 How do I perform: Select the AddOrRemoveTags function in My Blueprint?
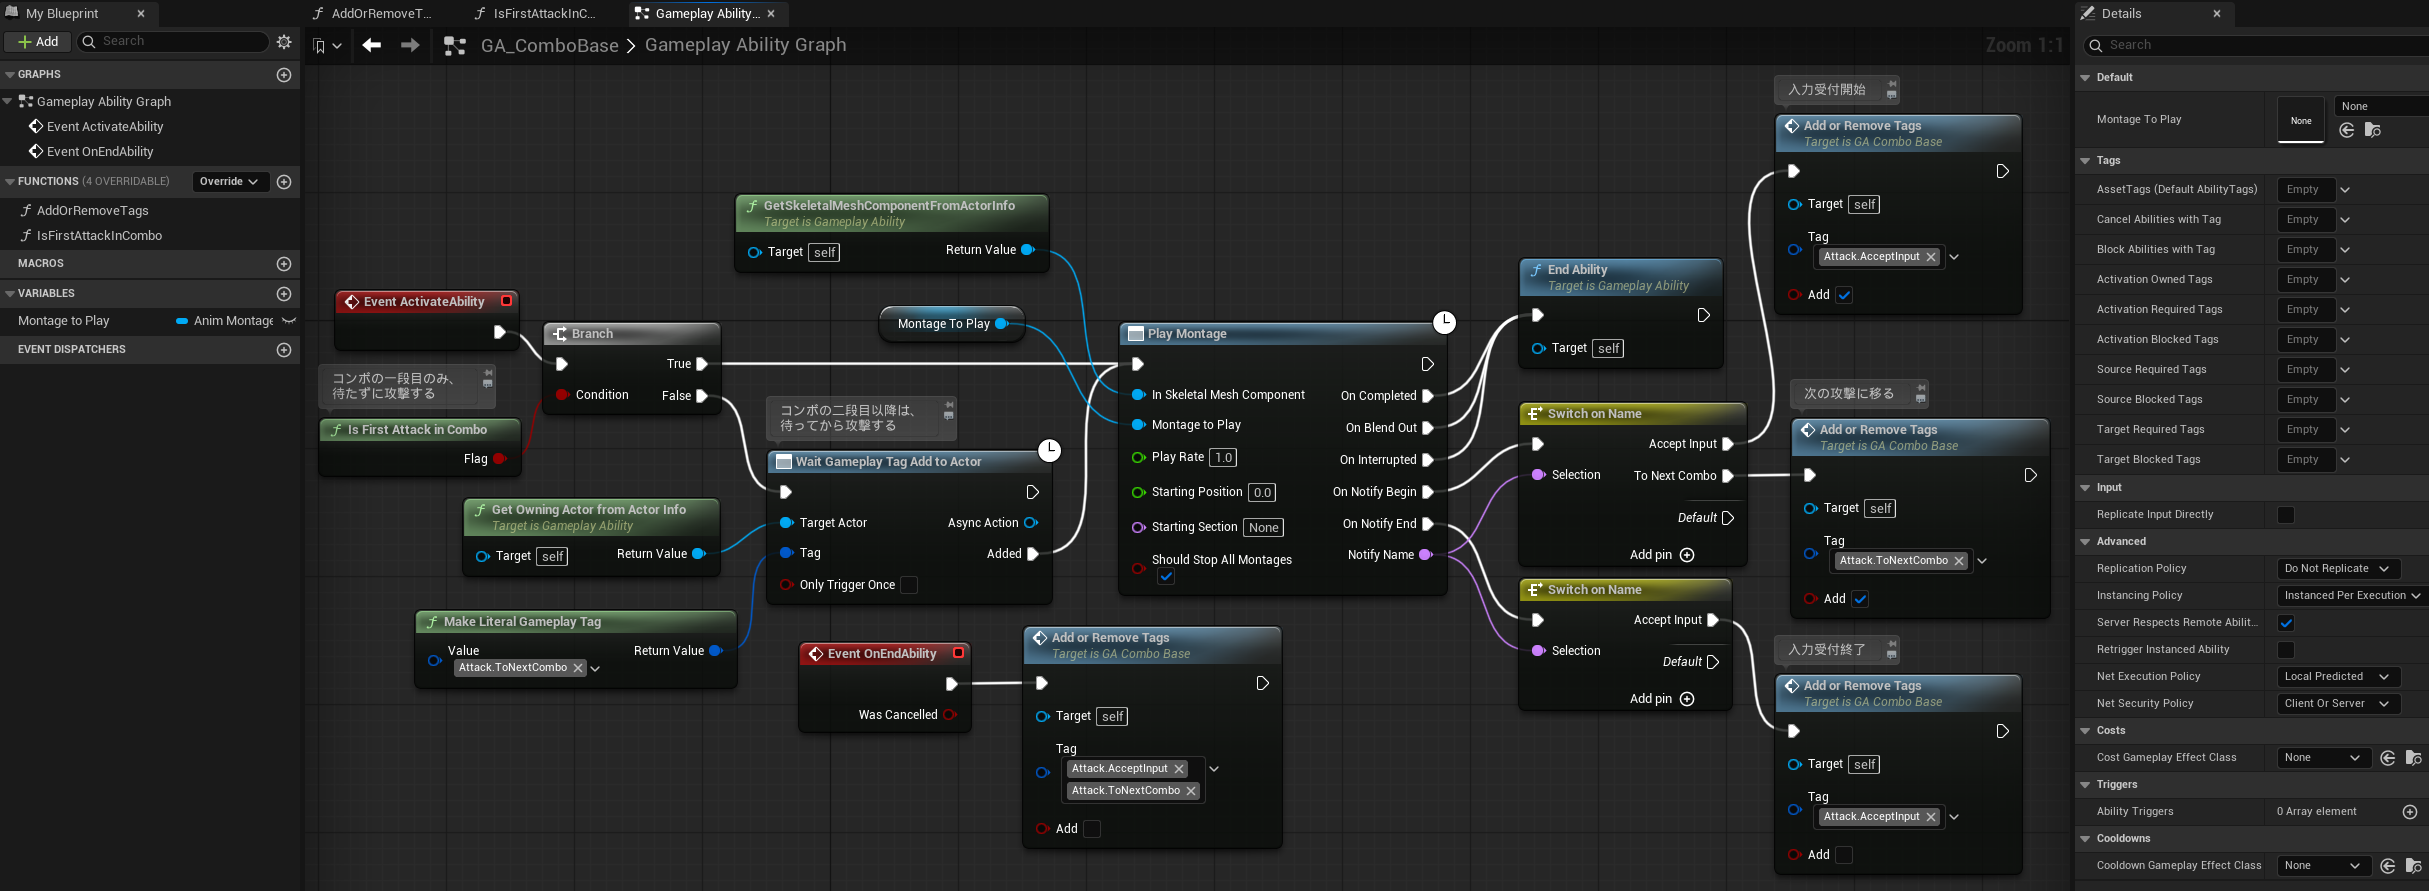tap(92, 211)
